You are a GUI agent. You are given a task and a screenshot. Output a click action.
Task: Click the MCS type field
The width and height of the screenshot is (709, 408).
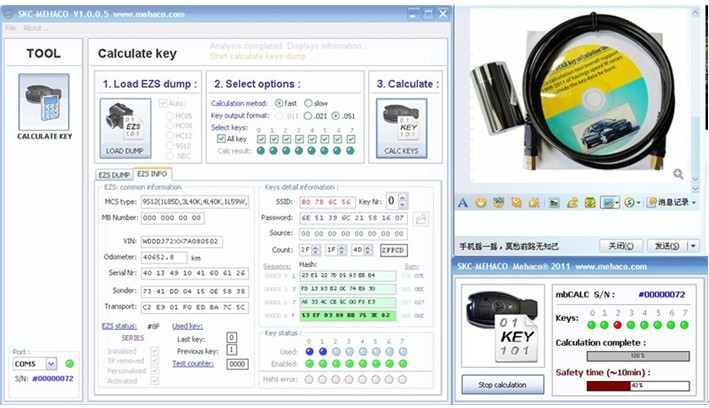click(x=195, y=202)
